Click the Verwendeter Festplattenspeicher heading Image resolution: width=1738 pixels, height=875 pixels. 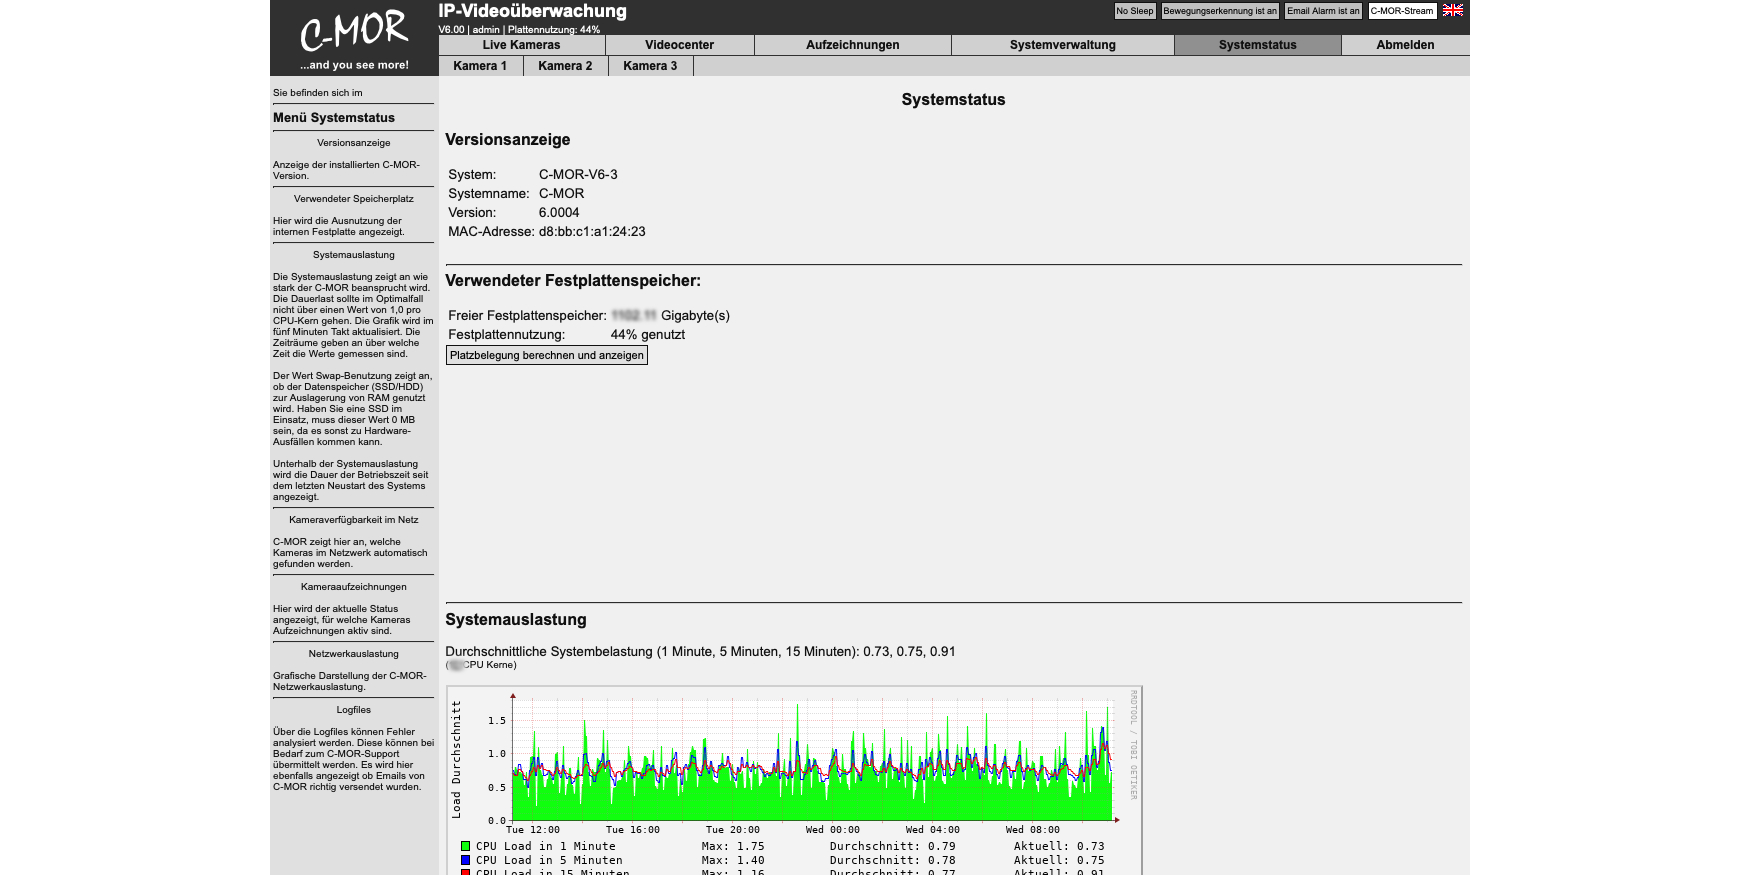pyautogui.click(x=573, y=281)
